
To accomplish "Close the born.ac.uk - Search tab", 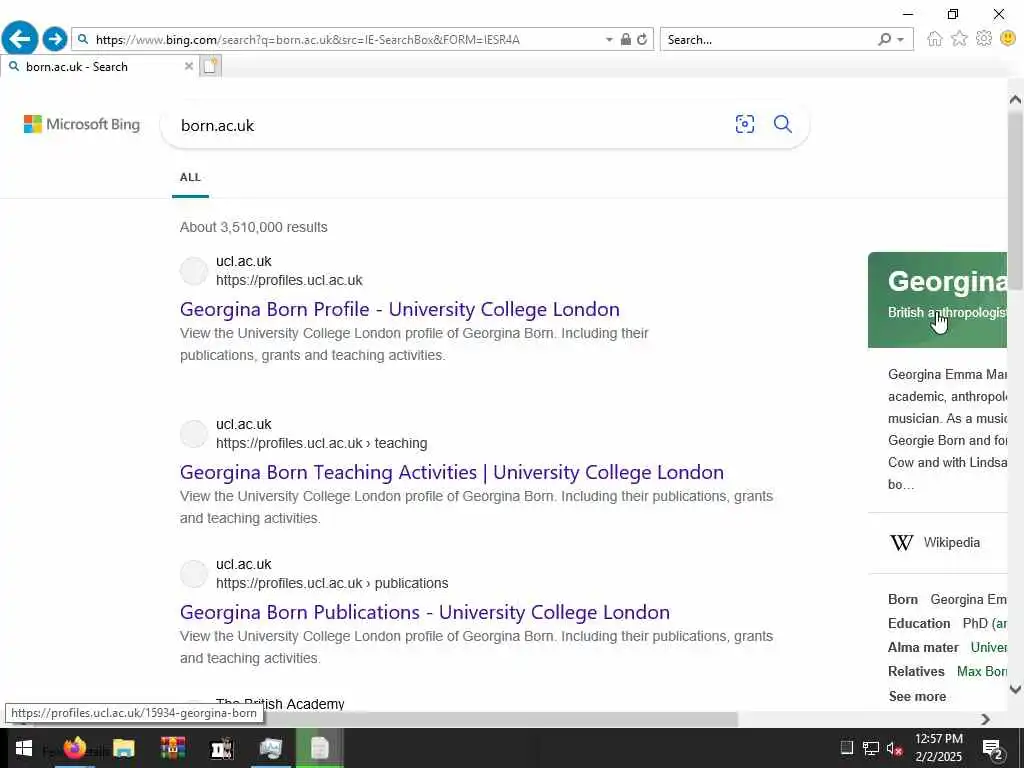I will pos(188,66).
